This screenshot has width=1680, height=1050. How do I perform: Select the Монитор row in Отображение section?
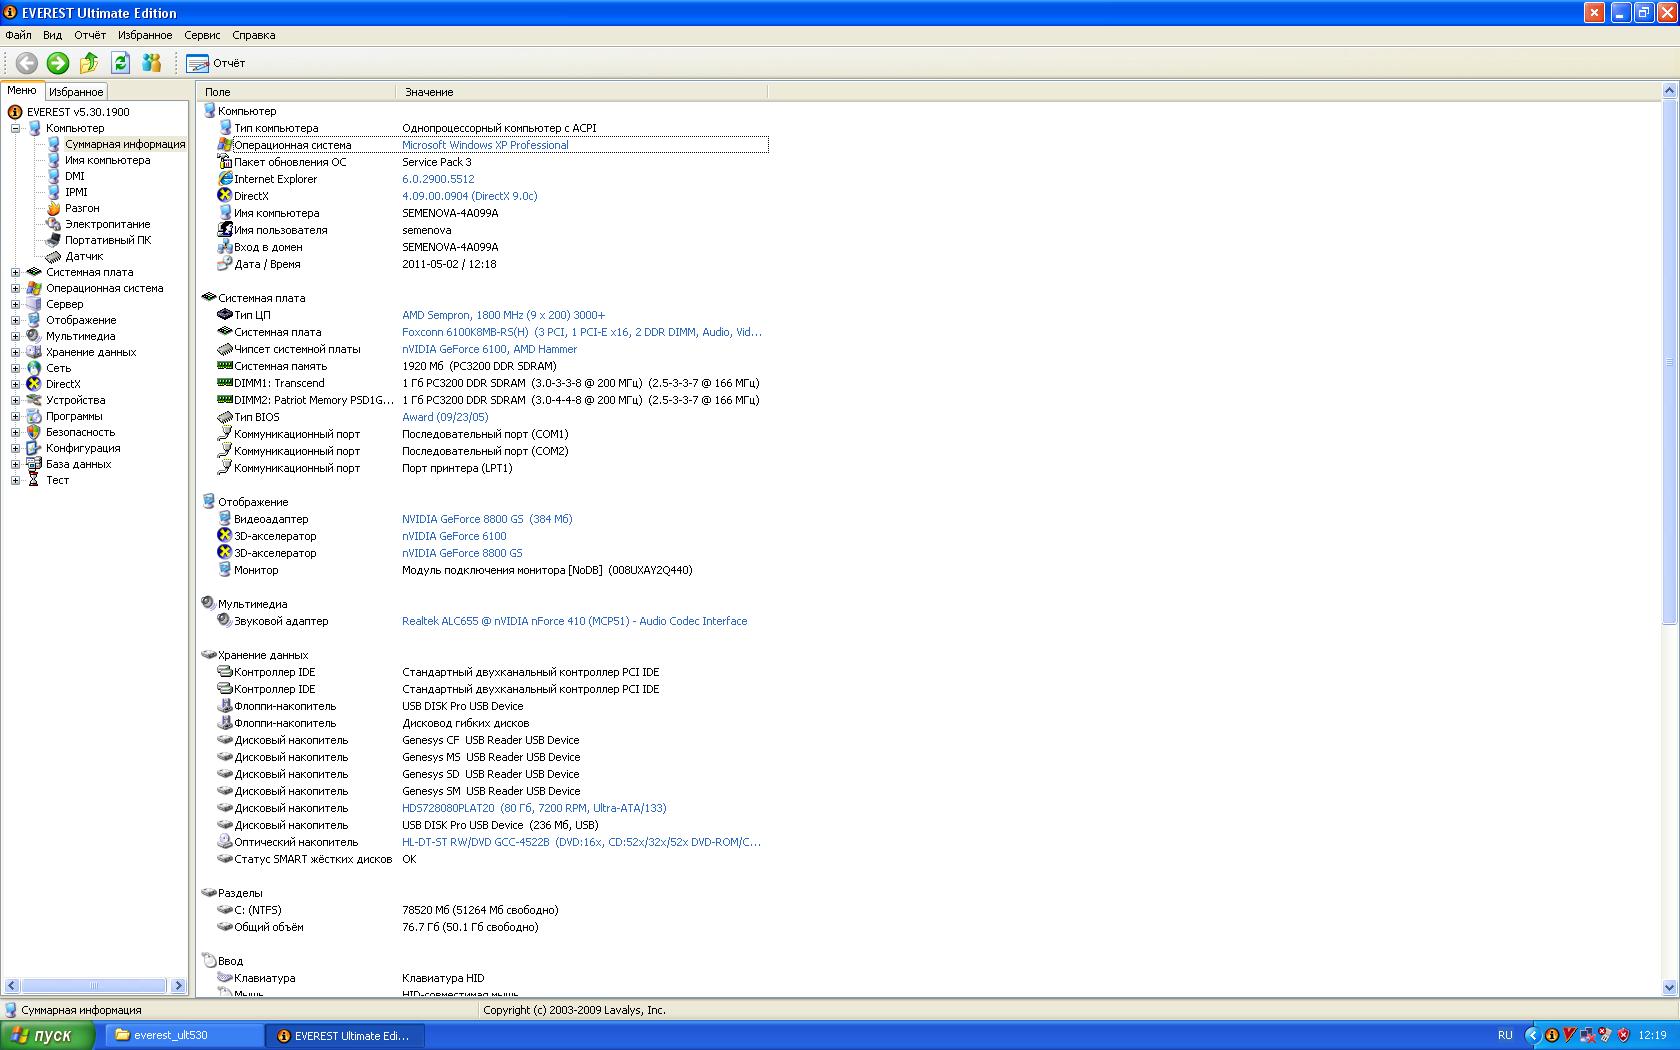coord(492,570)
